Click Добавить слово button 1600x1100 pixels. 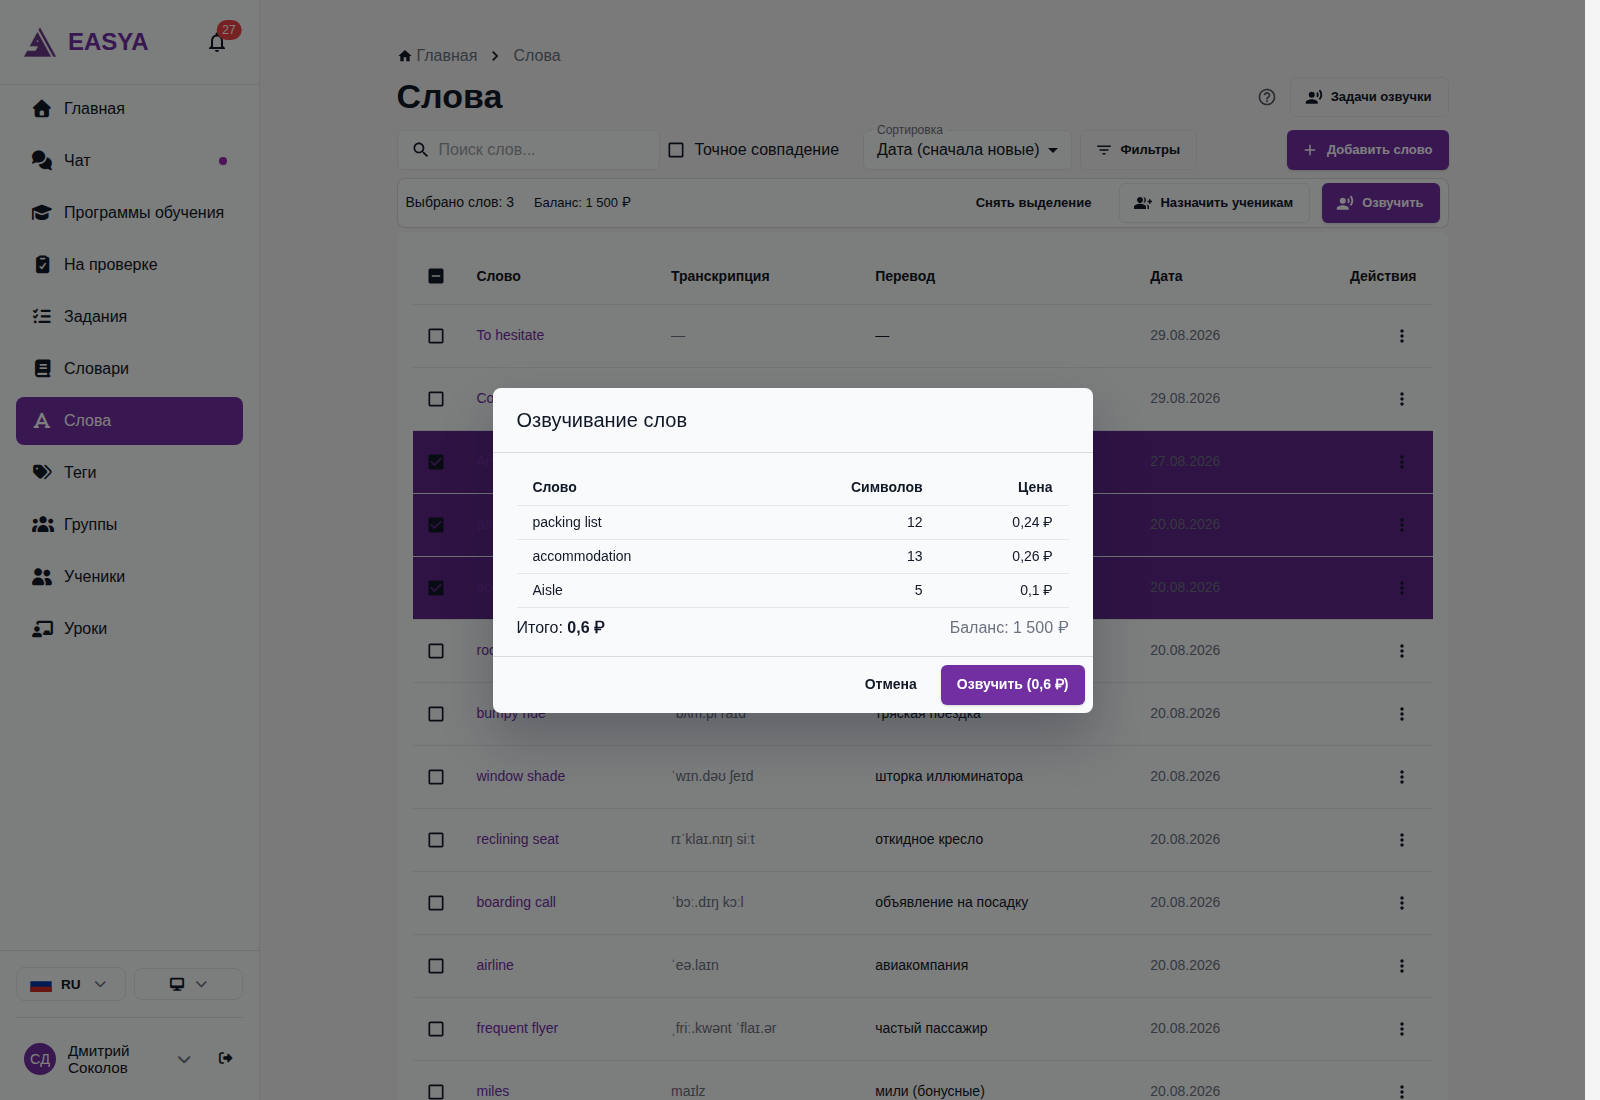[1367, 150]
